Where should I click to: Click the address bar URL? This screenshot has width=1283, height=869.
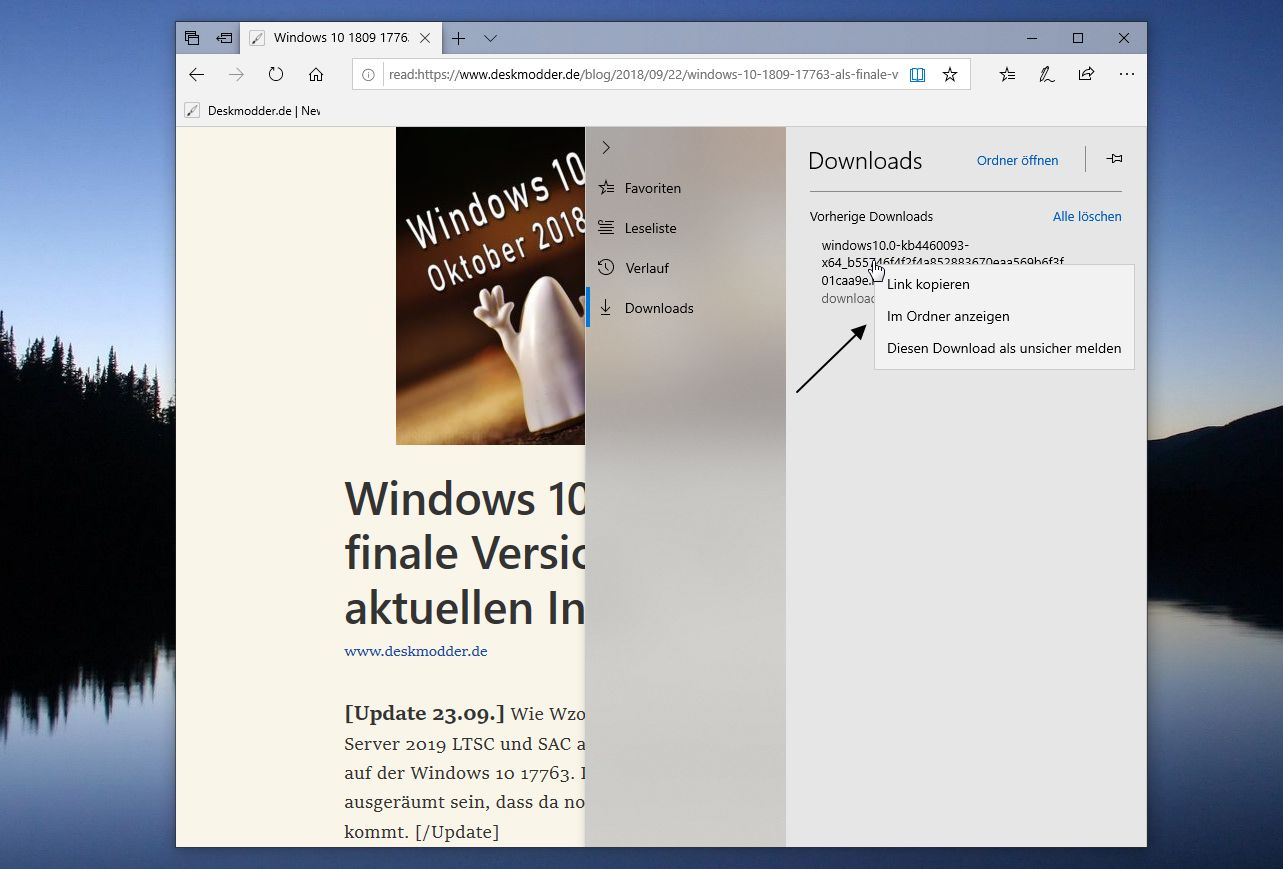pos(643,74)
